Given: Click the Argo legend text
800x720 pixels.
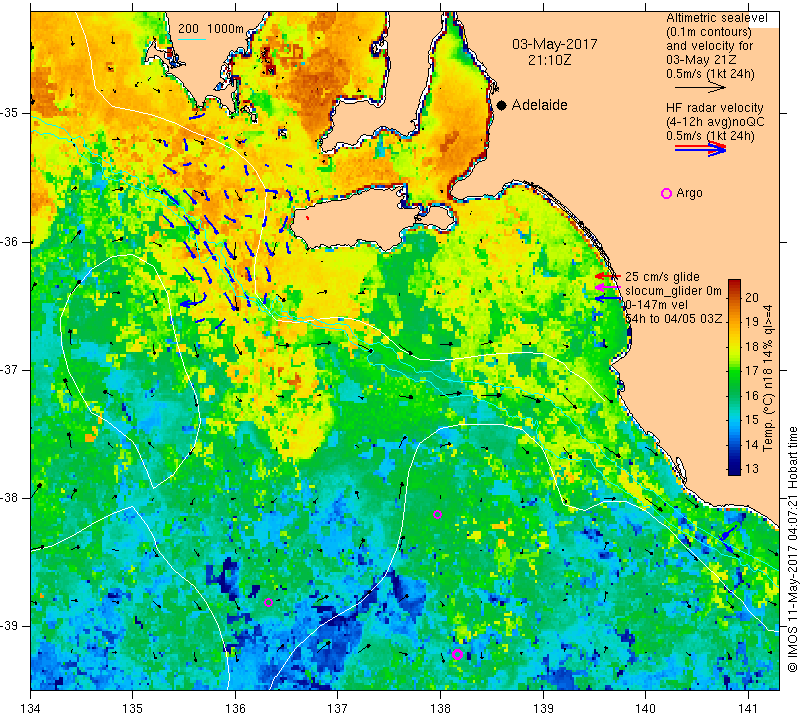Looking at the screenshot, I should point(689,193).
